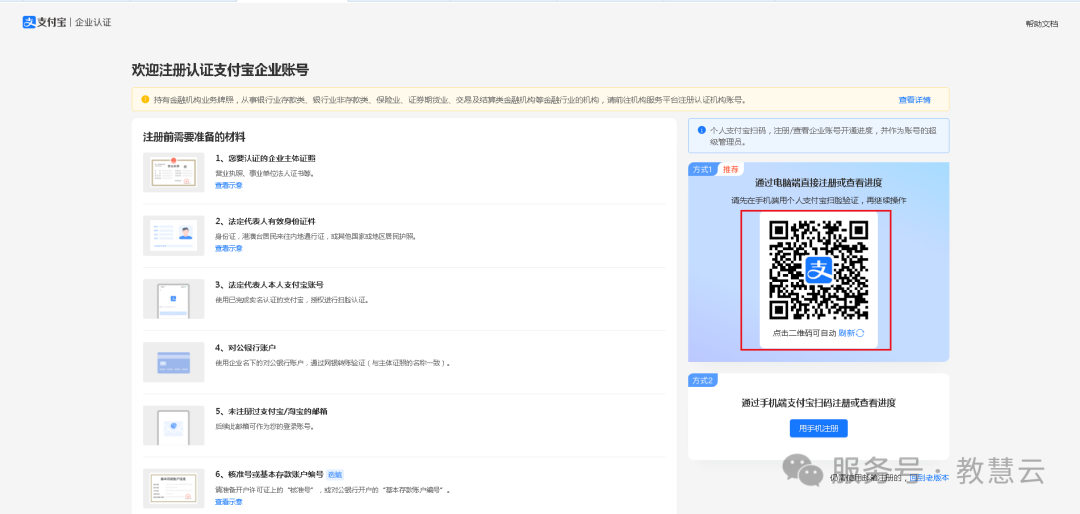
Task: Open 帮助文档 in the top right
Action: click(x=1041, y=23)
